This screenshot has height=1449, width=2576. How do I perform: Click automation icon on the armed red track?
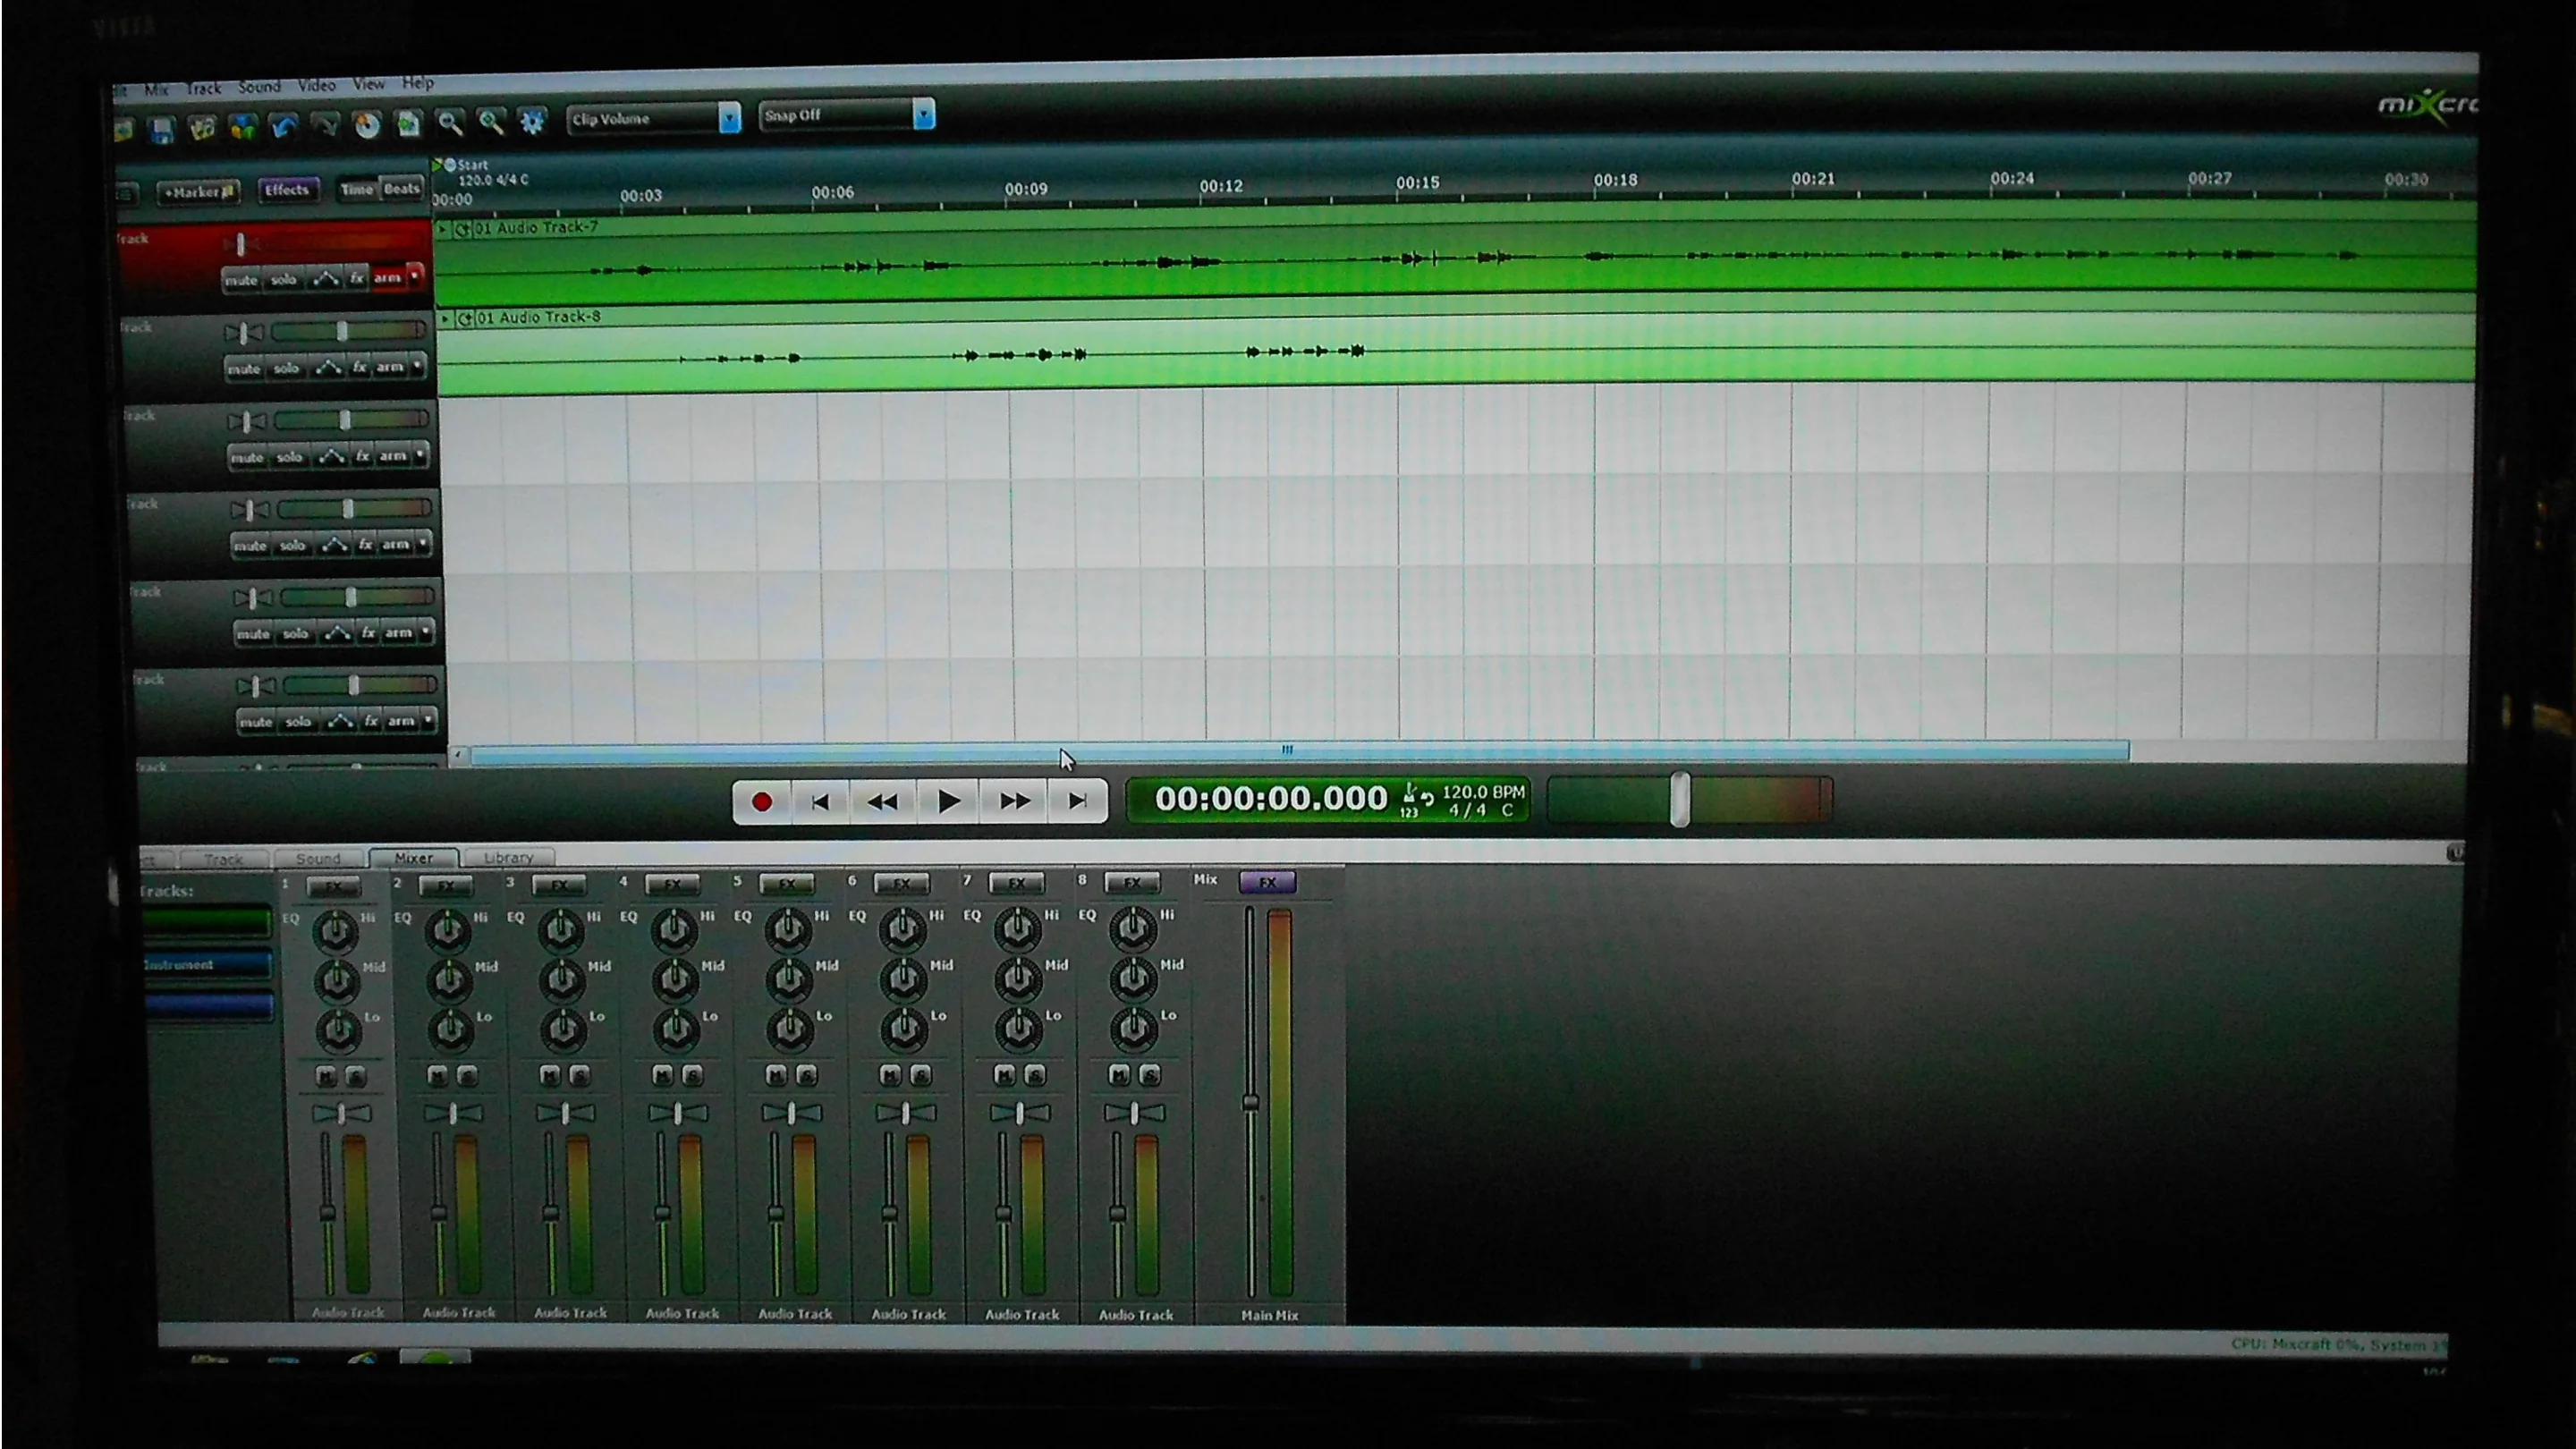click(326, 279)
